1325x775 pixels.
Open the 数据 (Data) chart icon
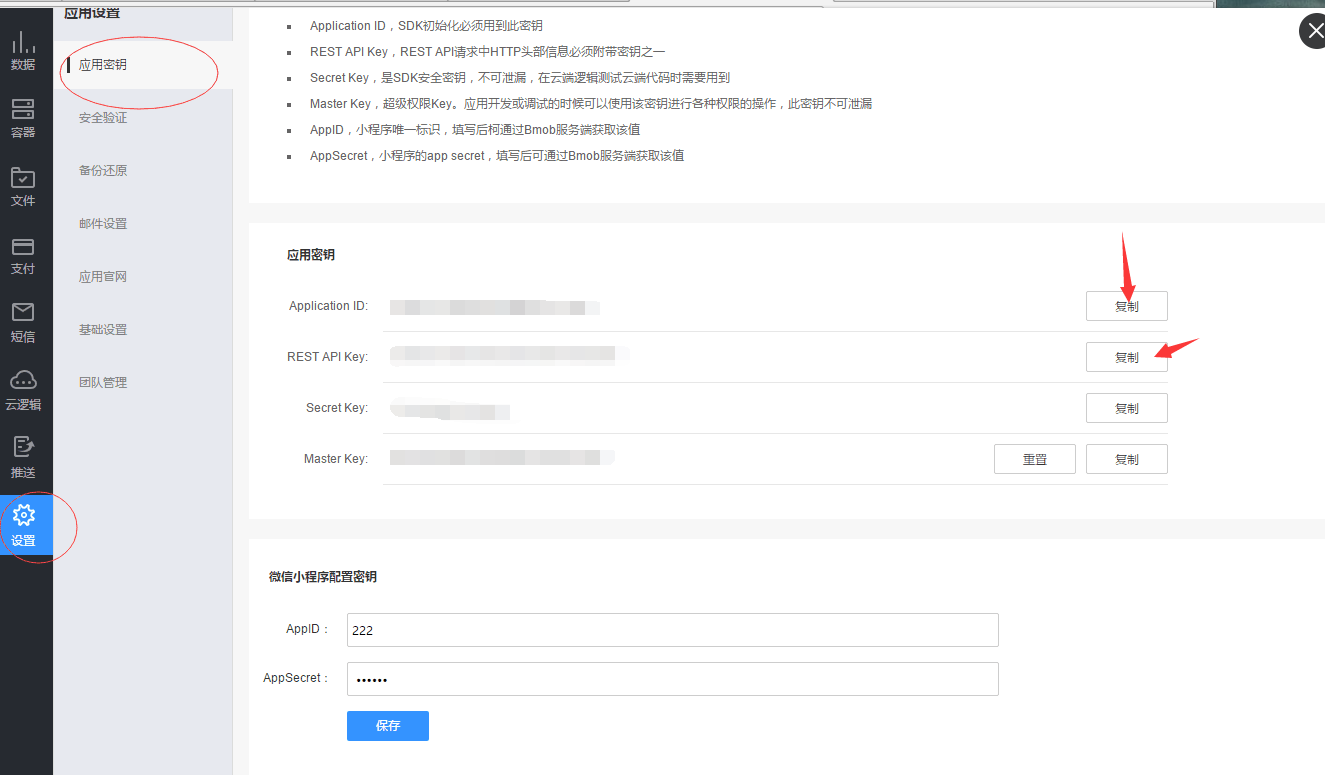[x=23, y=50]
